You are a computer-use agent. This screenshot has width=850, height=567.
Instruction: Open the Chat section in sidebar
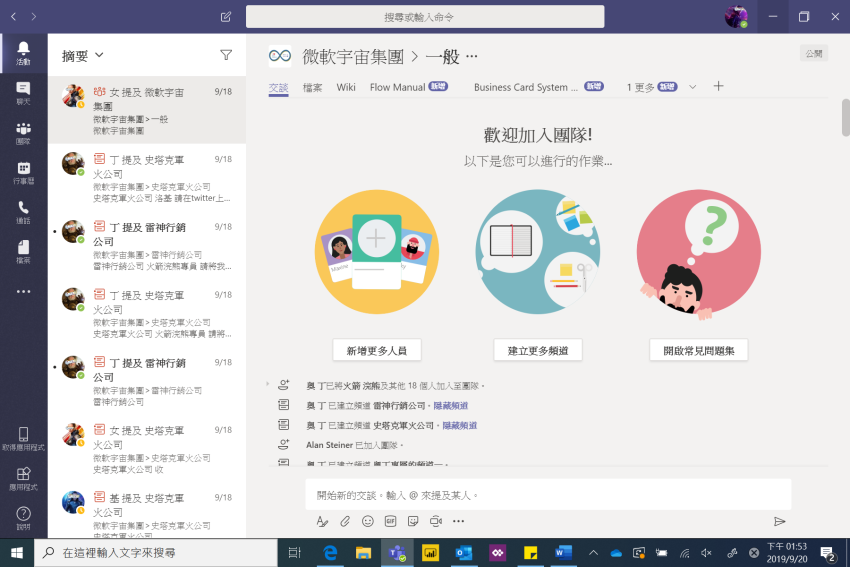(x=23, y=93)
